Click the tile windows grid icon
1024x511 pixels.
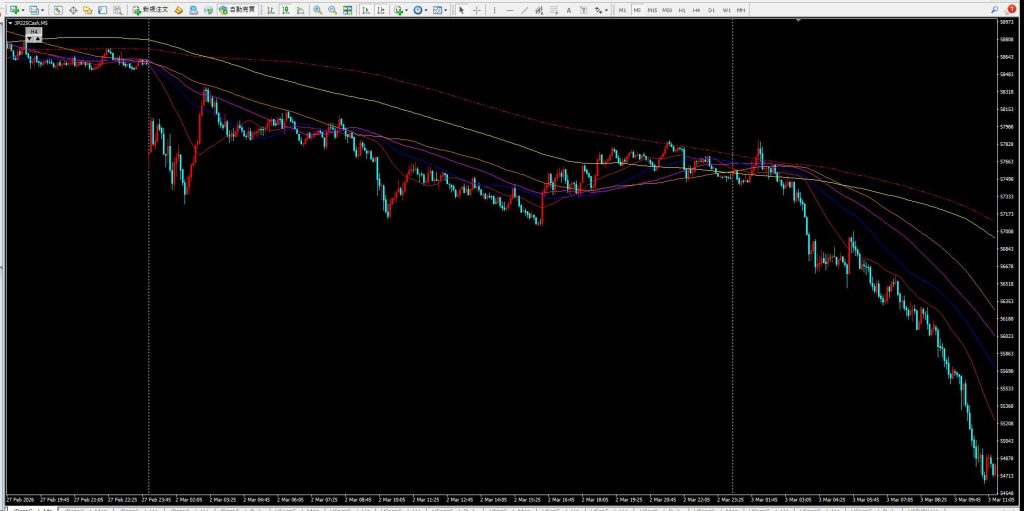point(347,10)
